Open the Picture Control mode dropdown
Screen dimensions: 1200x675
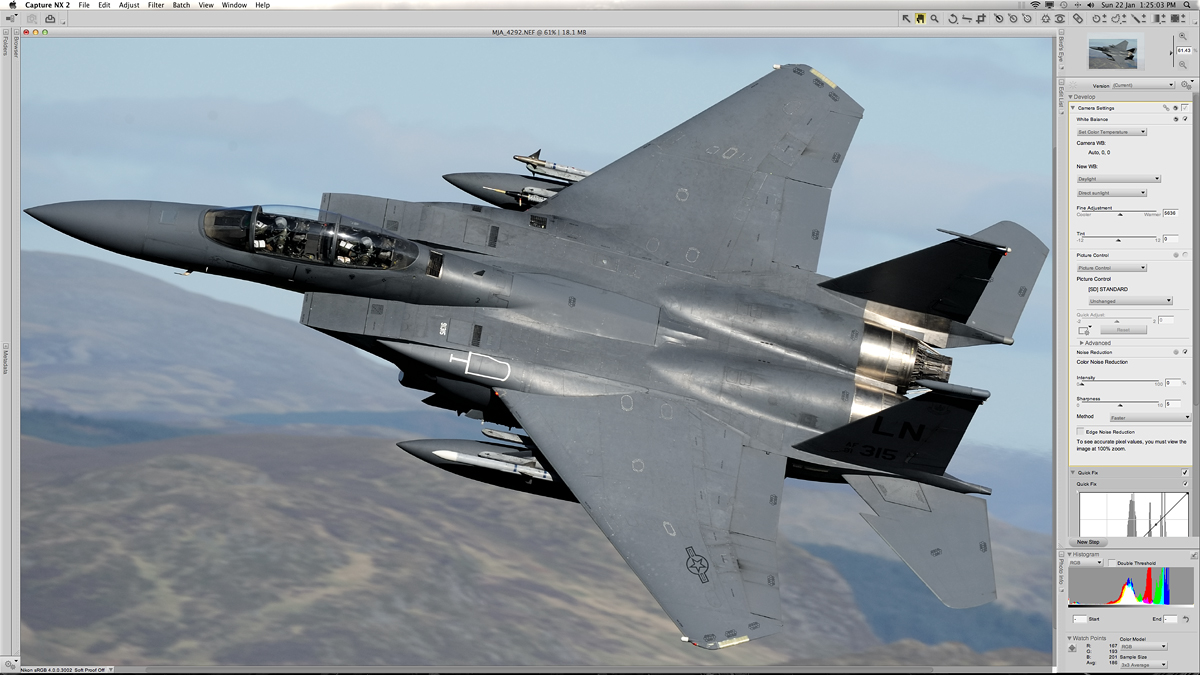1111,268
